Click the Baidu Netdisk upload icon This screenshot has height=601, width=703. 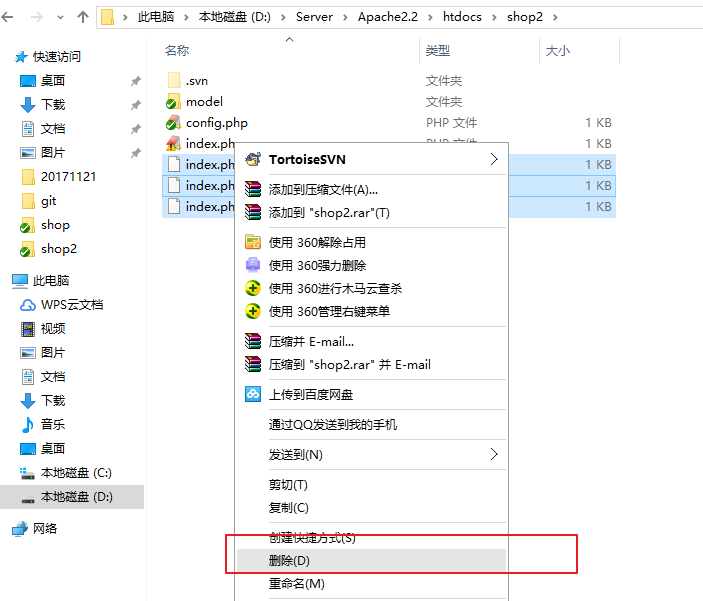[x=253, y=394]
